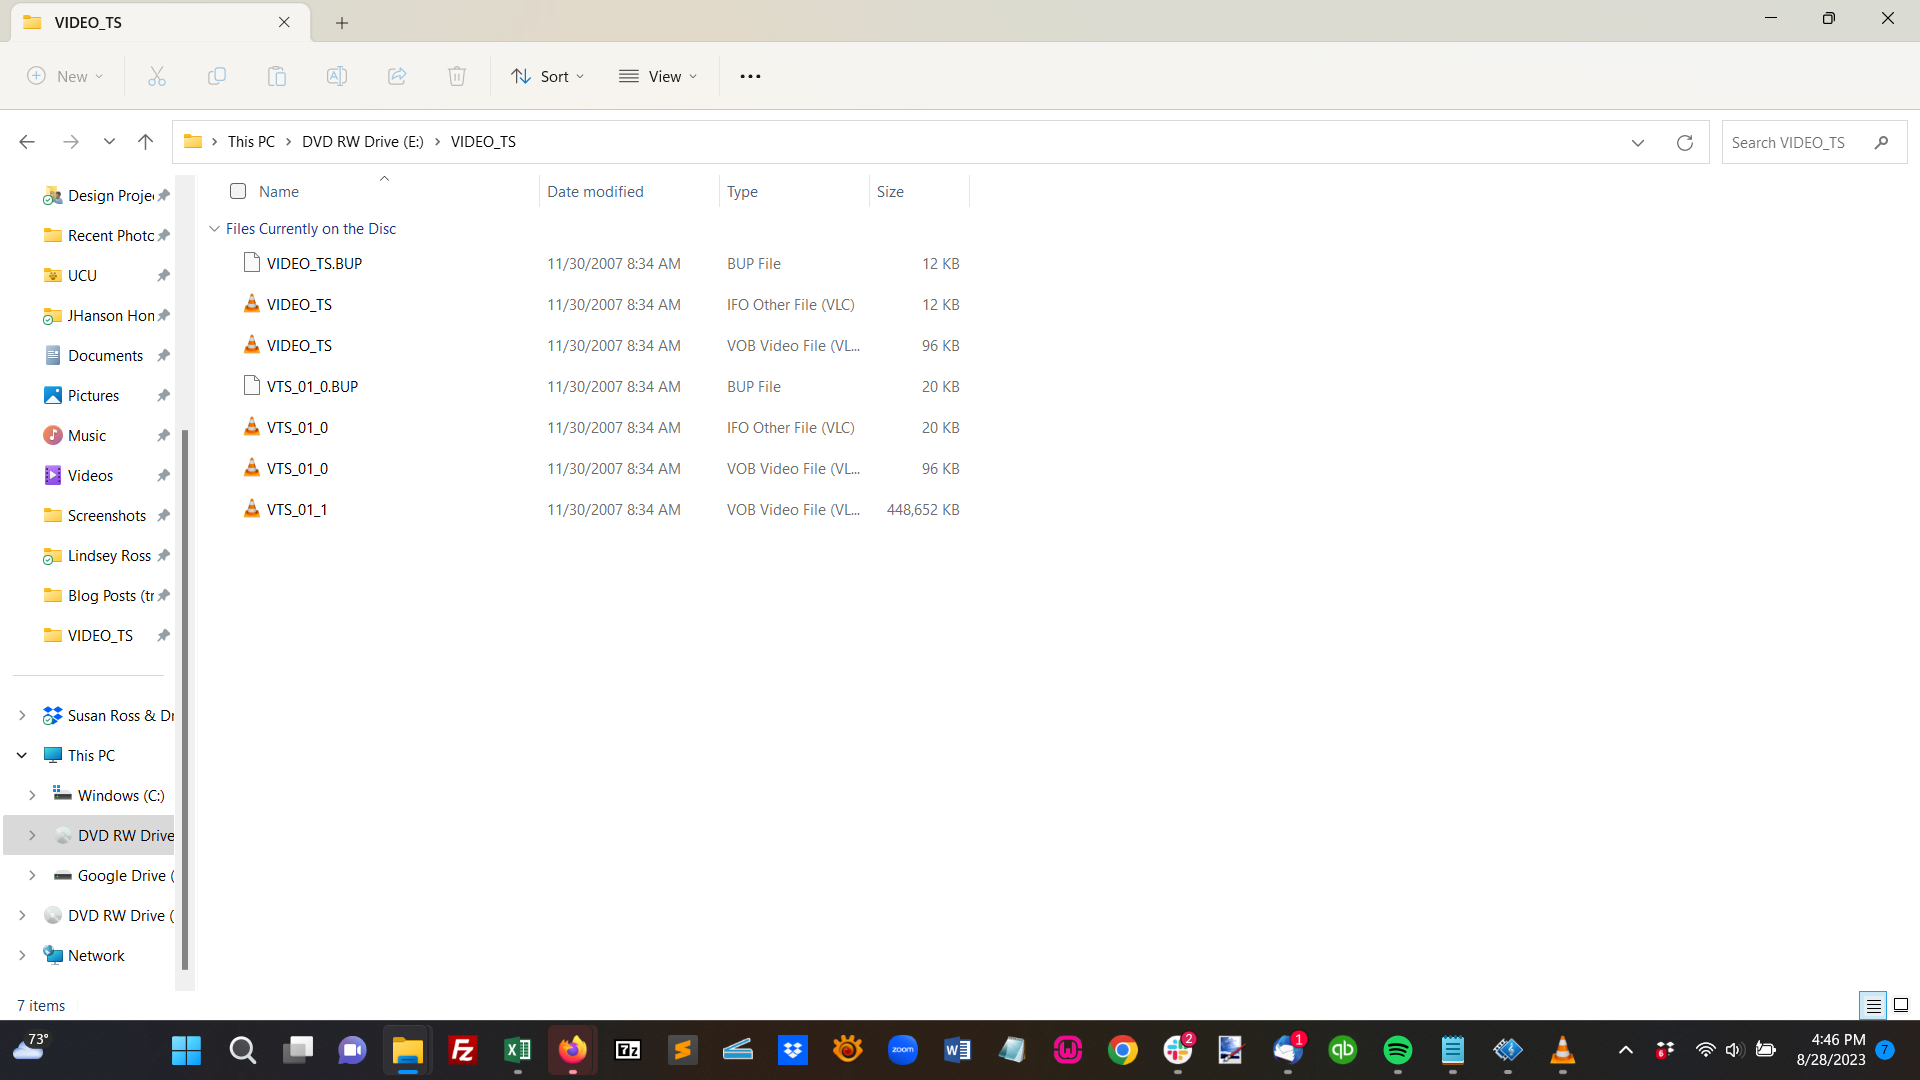The image size is (1920, 1080).
Task: Click the VIDEO_TS window tab
Action: pos(160,22)
